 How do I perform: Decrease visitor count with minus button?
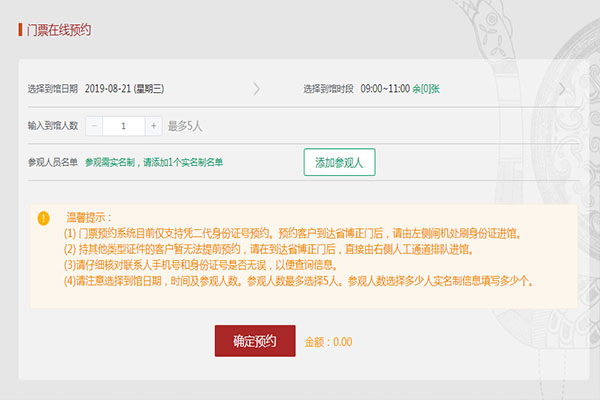click(94, 126)
